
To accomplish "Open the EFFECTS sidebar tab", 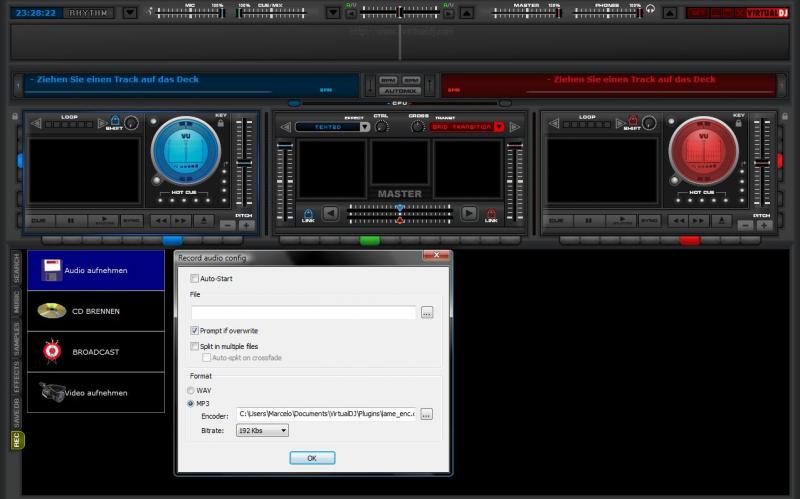I will coord(16,377).
